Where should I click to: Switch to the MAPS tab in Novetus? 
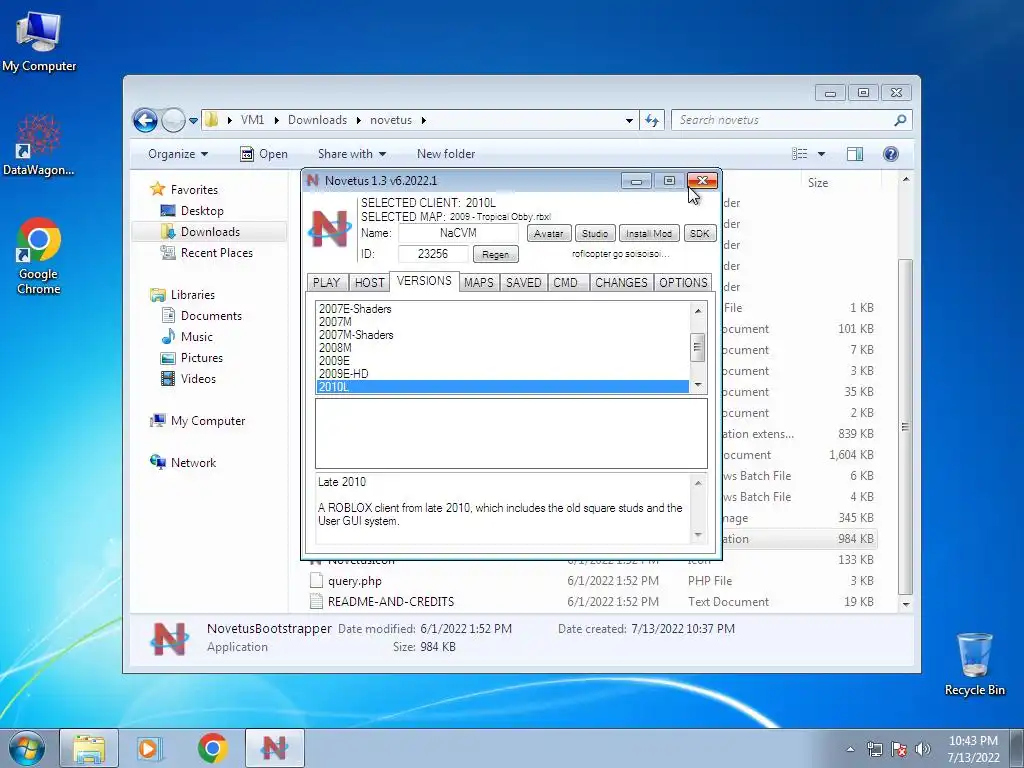click(479, 283)
